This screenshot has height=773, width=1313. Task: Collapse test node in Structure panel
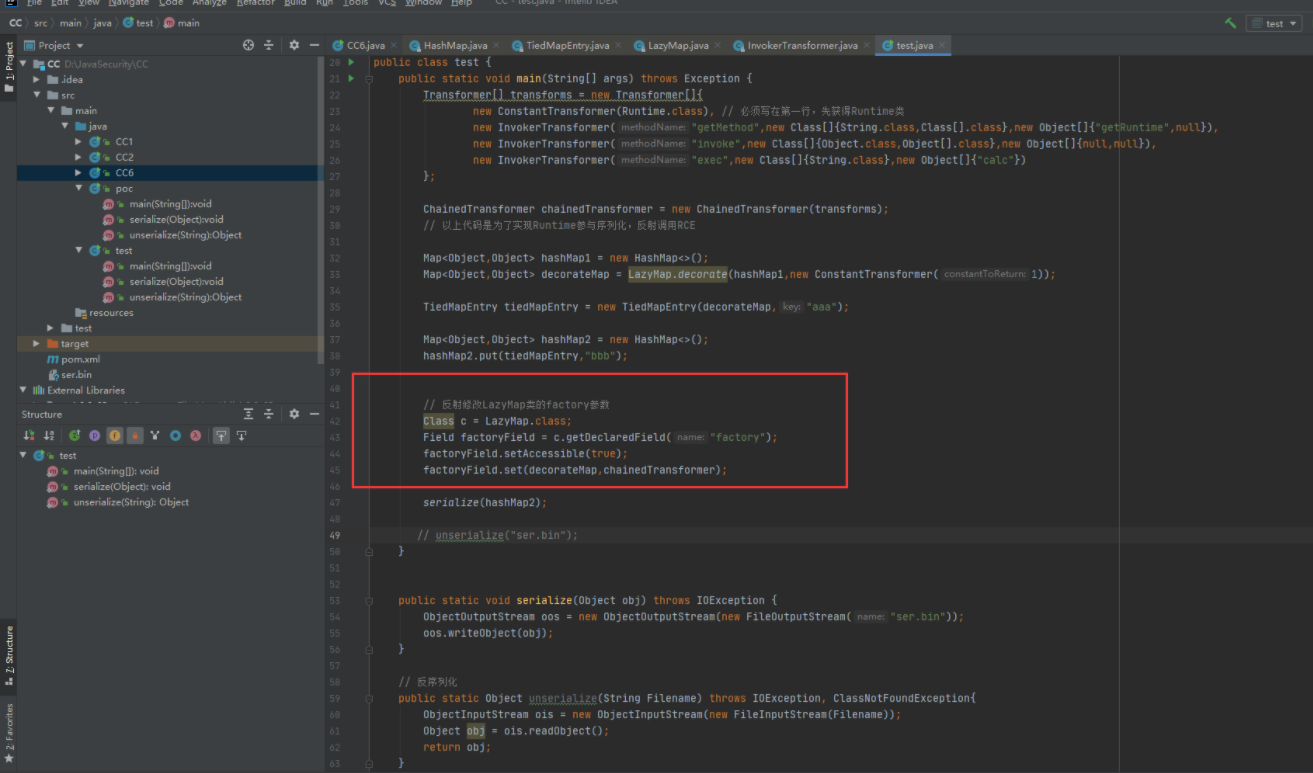click(x=24, y=455)
